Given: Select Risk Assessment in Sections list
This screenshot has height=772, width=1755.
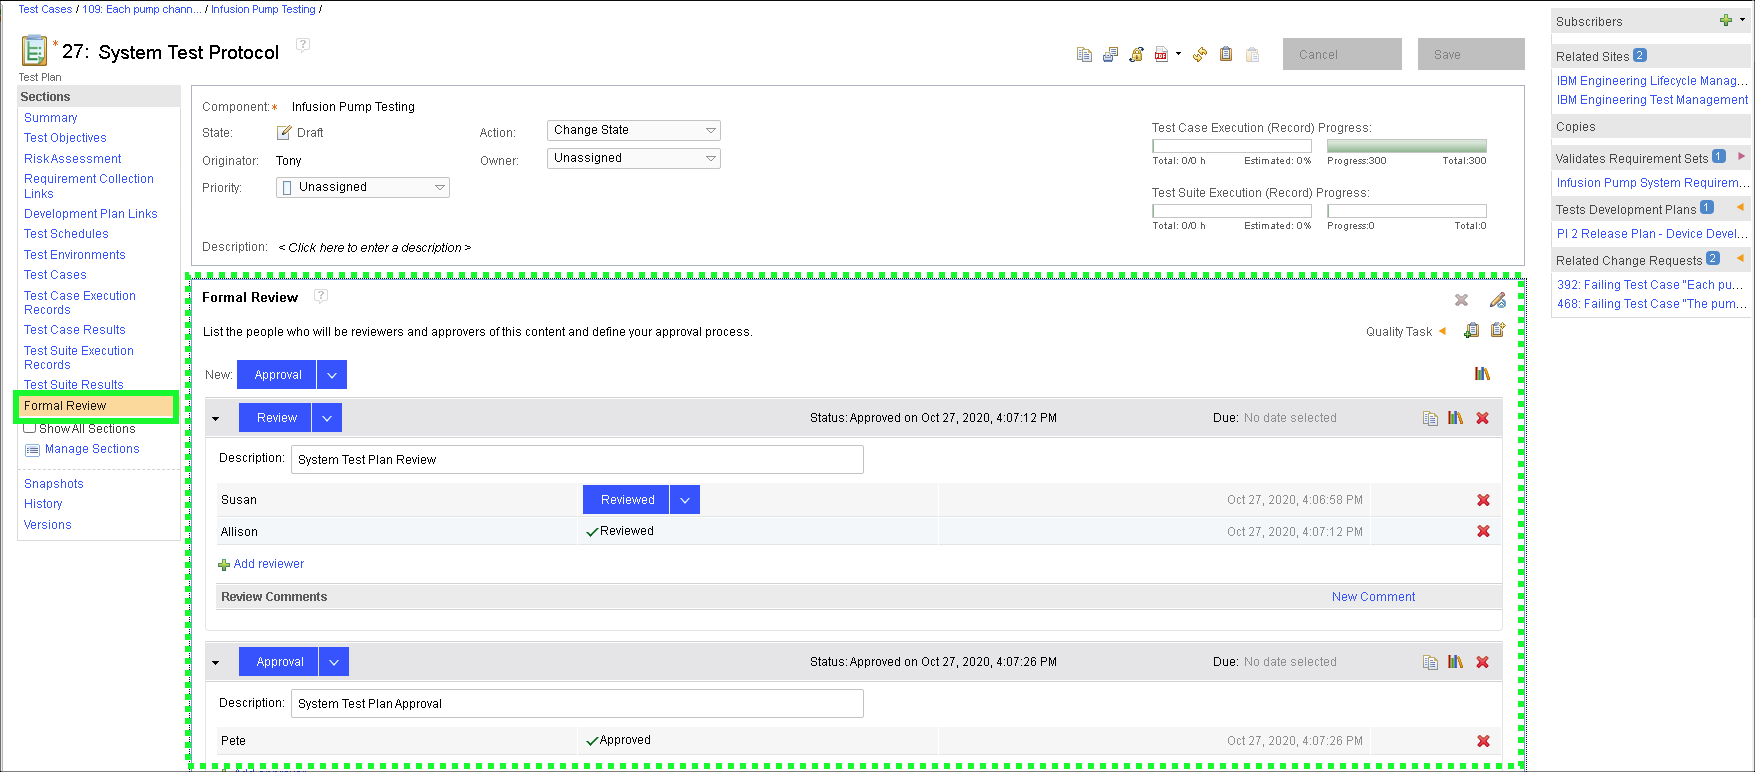Looking at the screenshot, I should coord(72,159).
